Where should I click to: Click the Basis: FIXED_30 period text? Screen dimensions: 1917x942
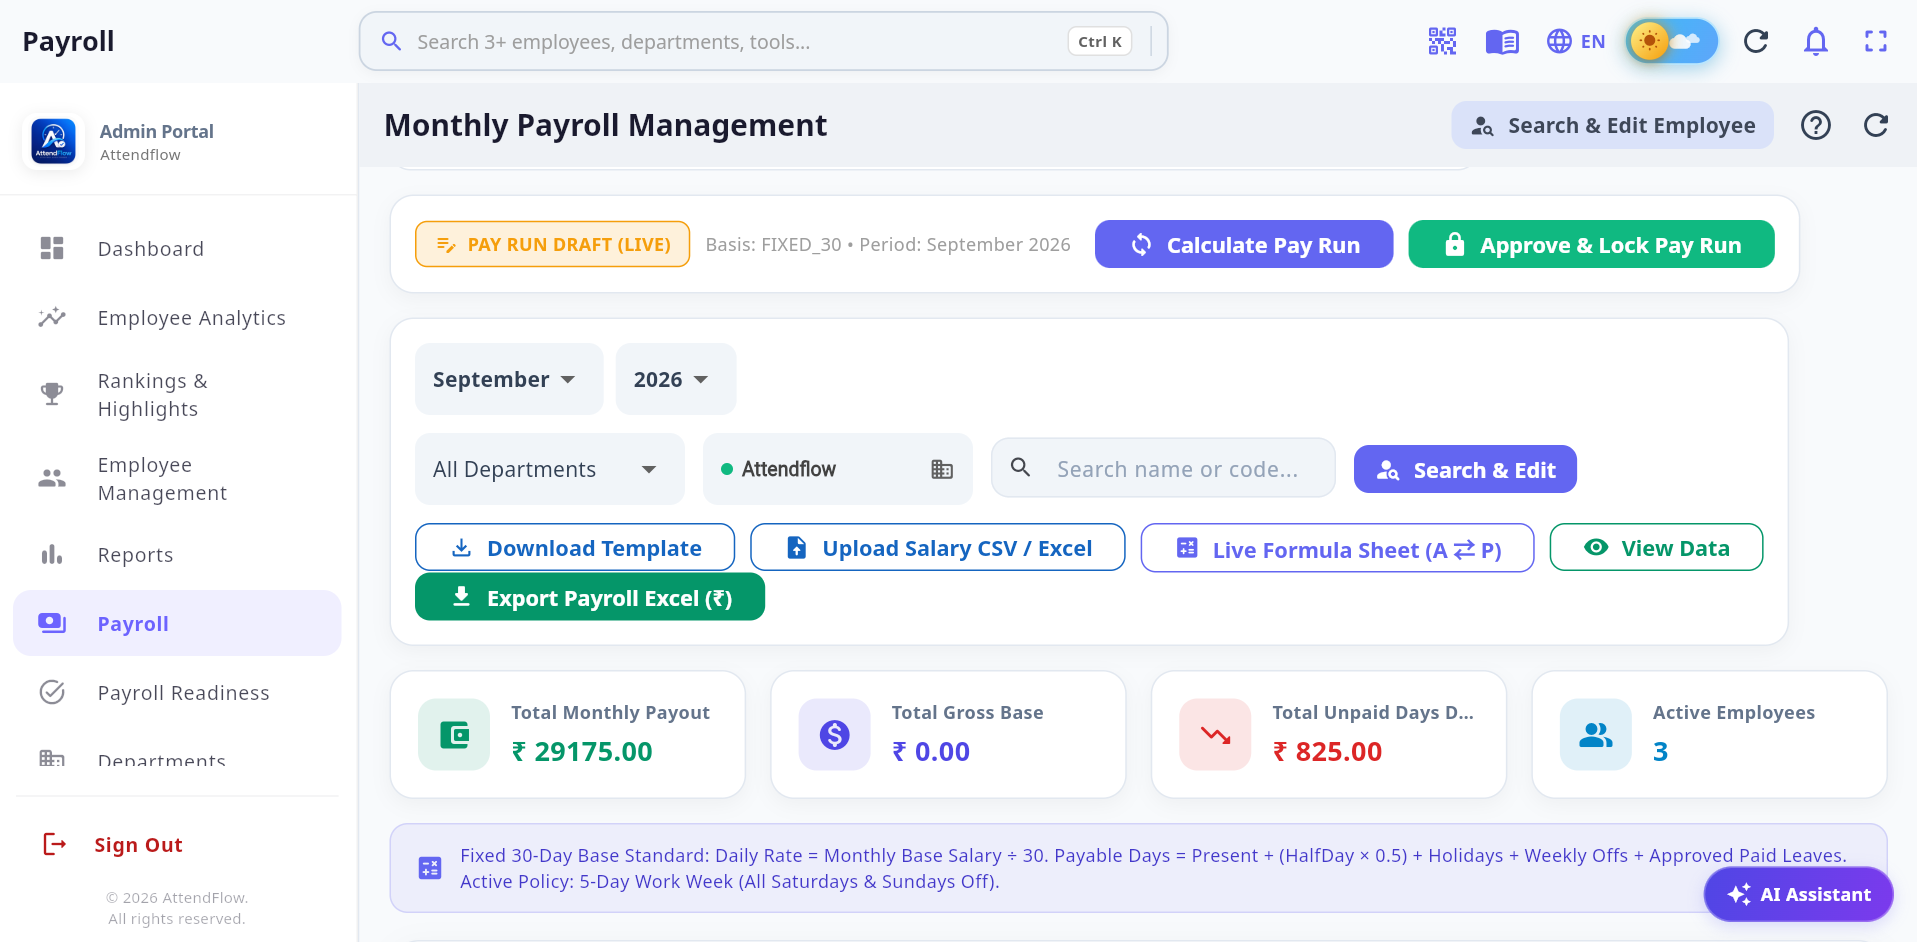(x=888, y=244)
